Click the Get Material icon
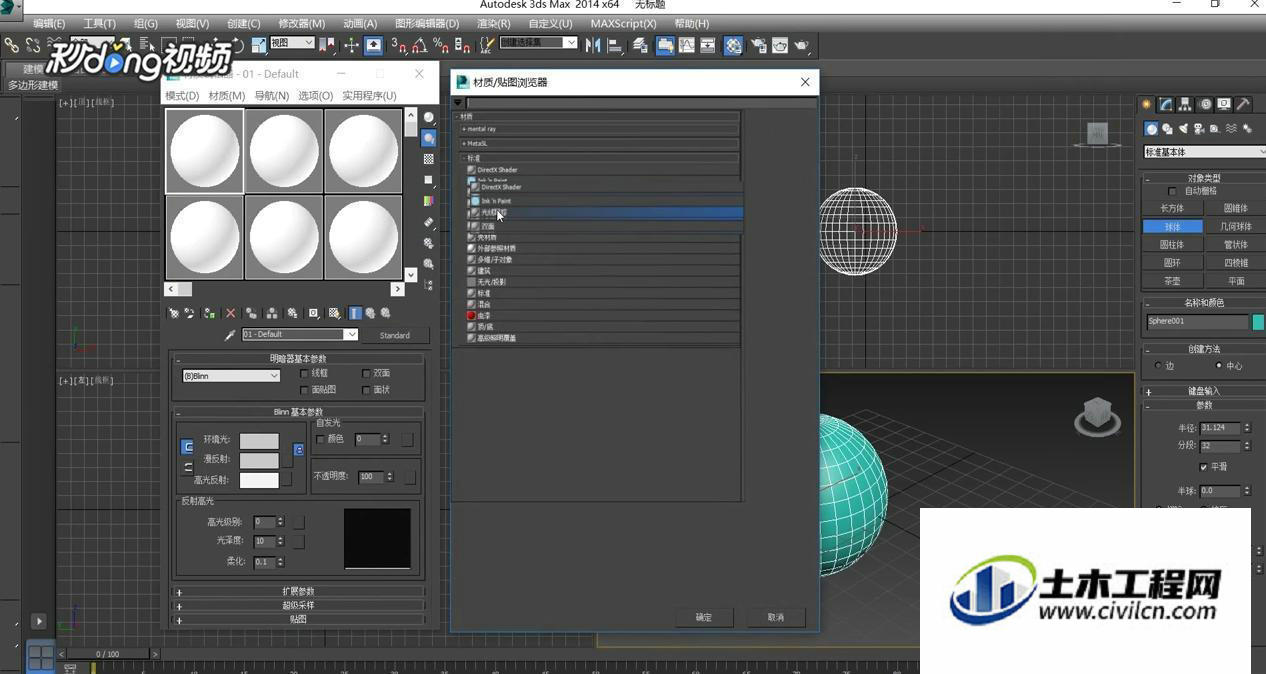 point(173,313)
